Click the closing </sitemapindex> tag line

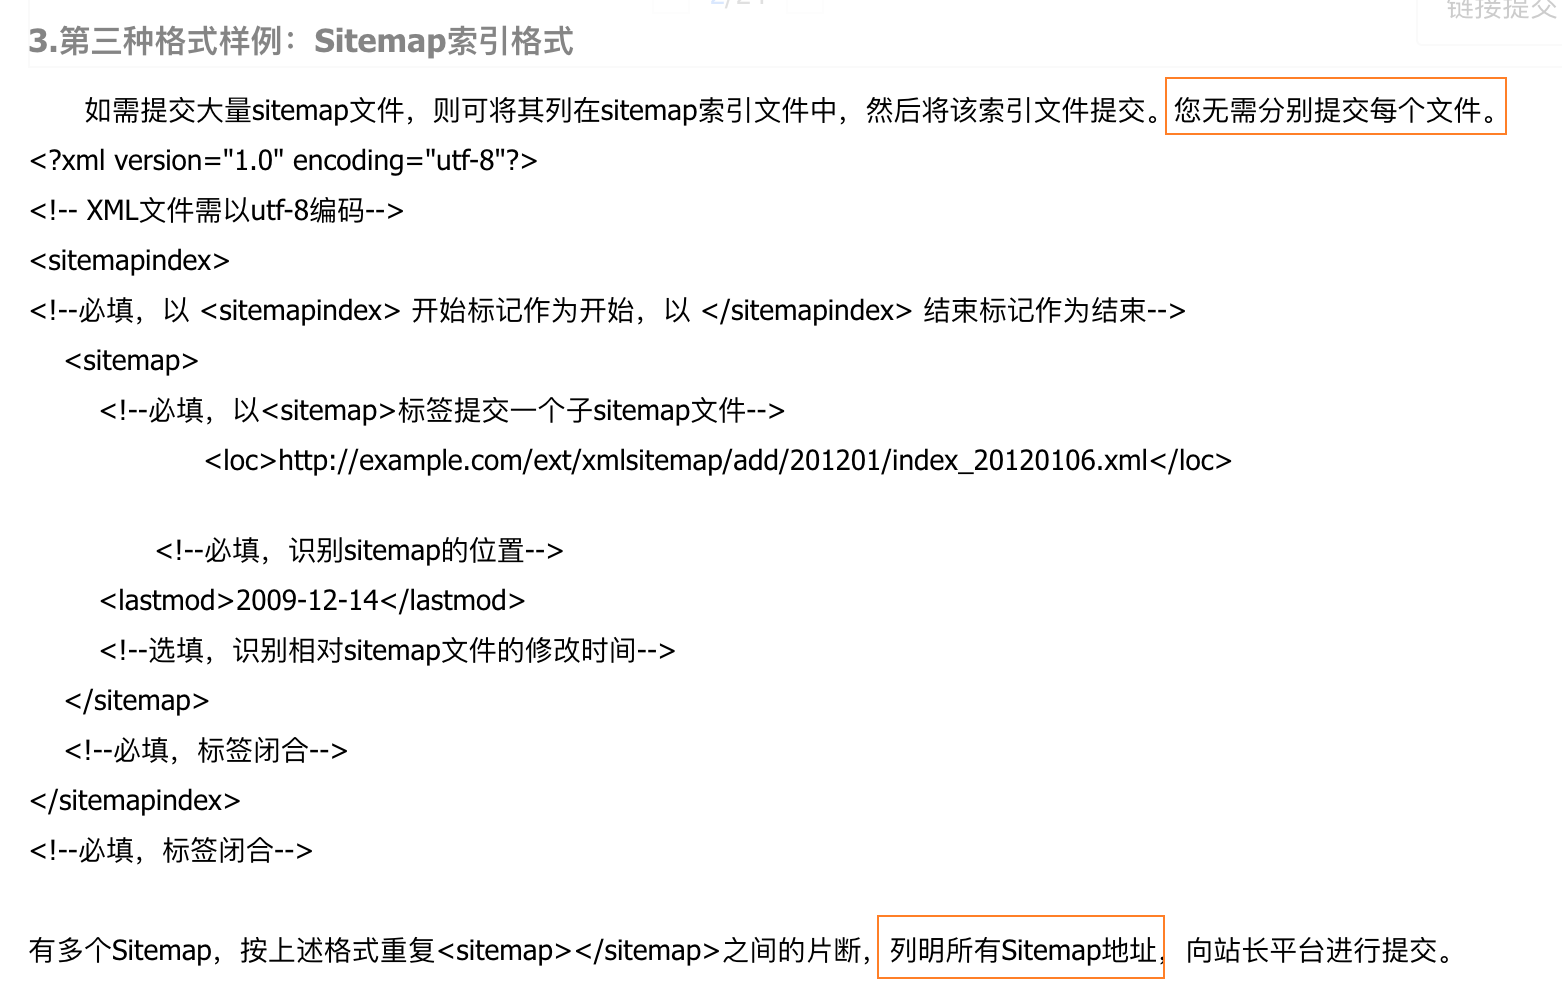pos(135,801)
